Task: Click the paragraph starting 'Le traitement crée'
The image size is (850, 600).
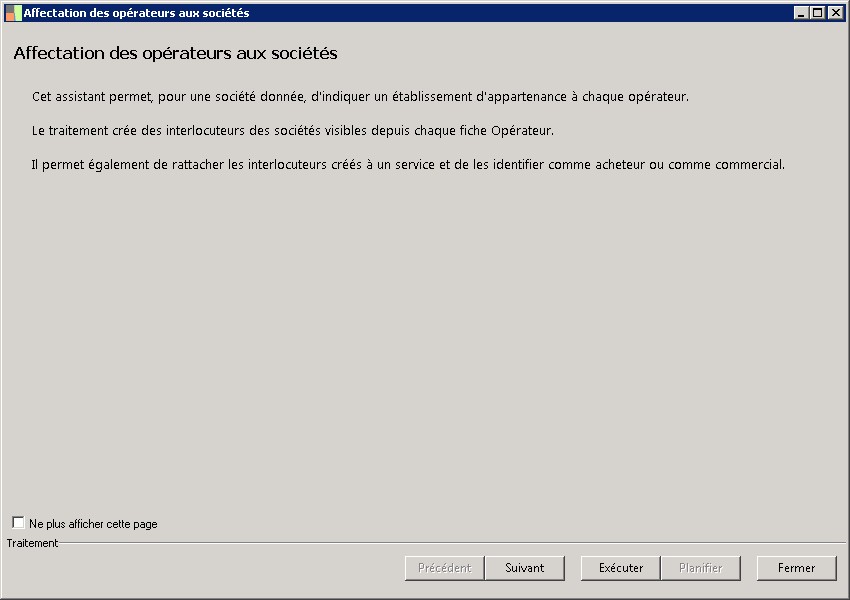Action: (x=292, y=131)
